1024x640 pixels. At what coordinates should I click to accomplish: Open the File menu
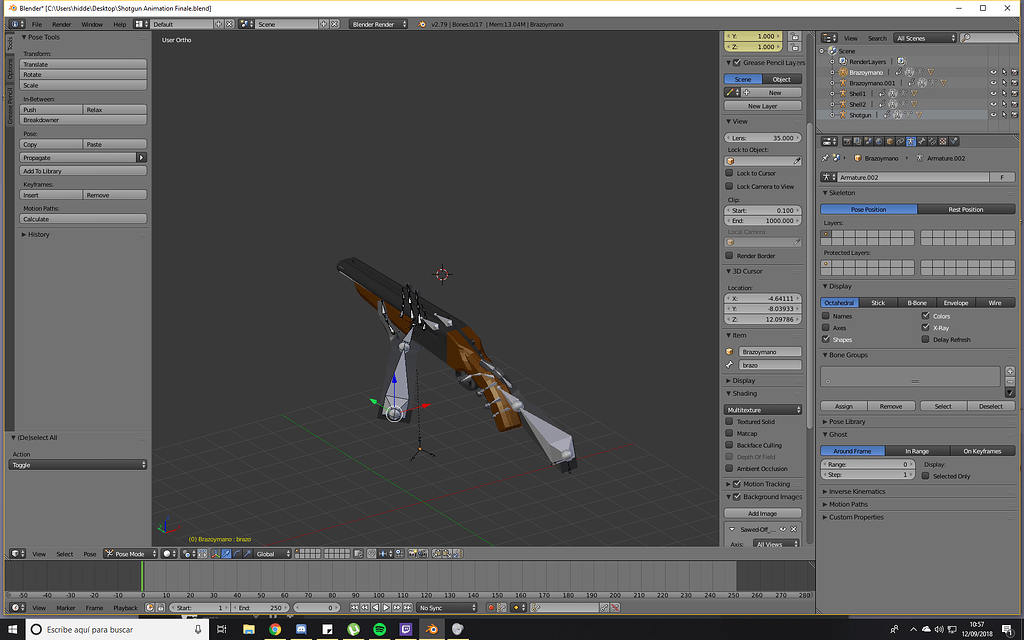pos(37,24)
